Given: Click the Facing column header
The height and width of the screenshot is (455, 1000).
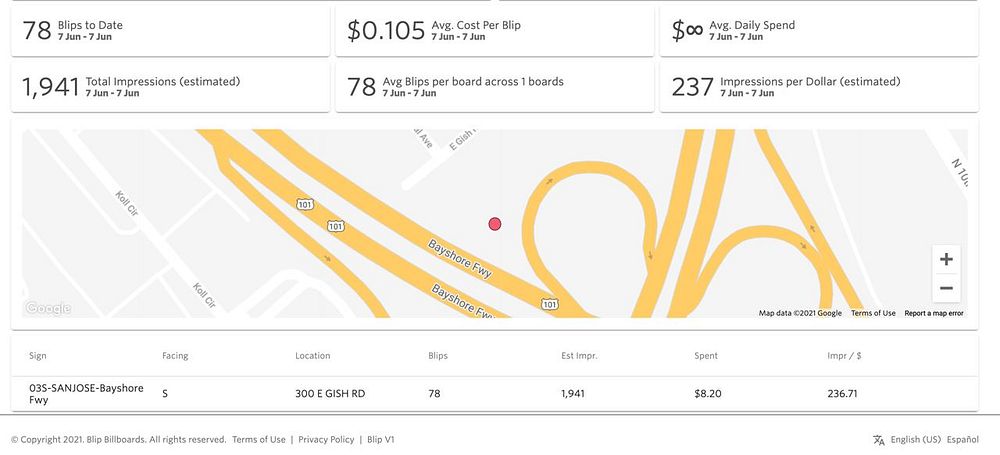Looking at the screenshot, I should click(175, 355).
